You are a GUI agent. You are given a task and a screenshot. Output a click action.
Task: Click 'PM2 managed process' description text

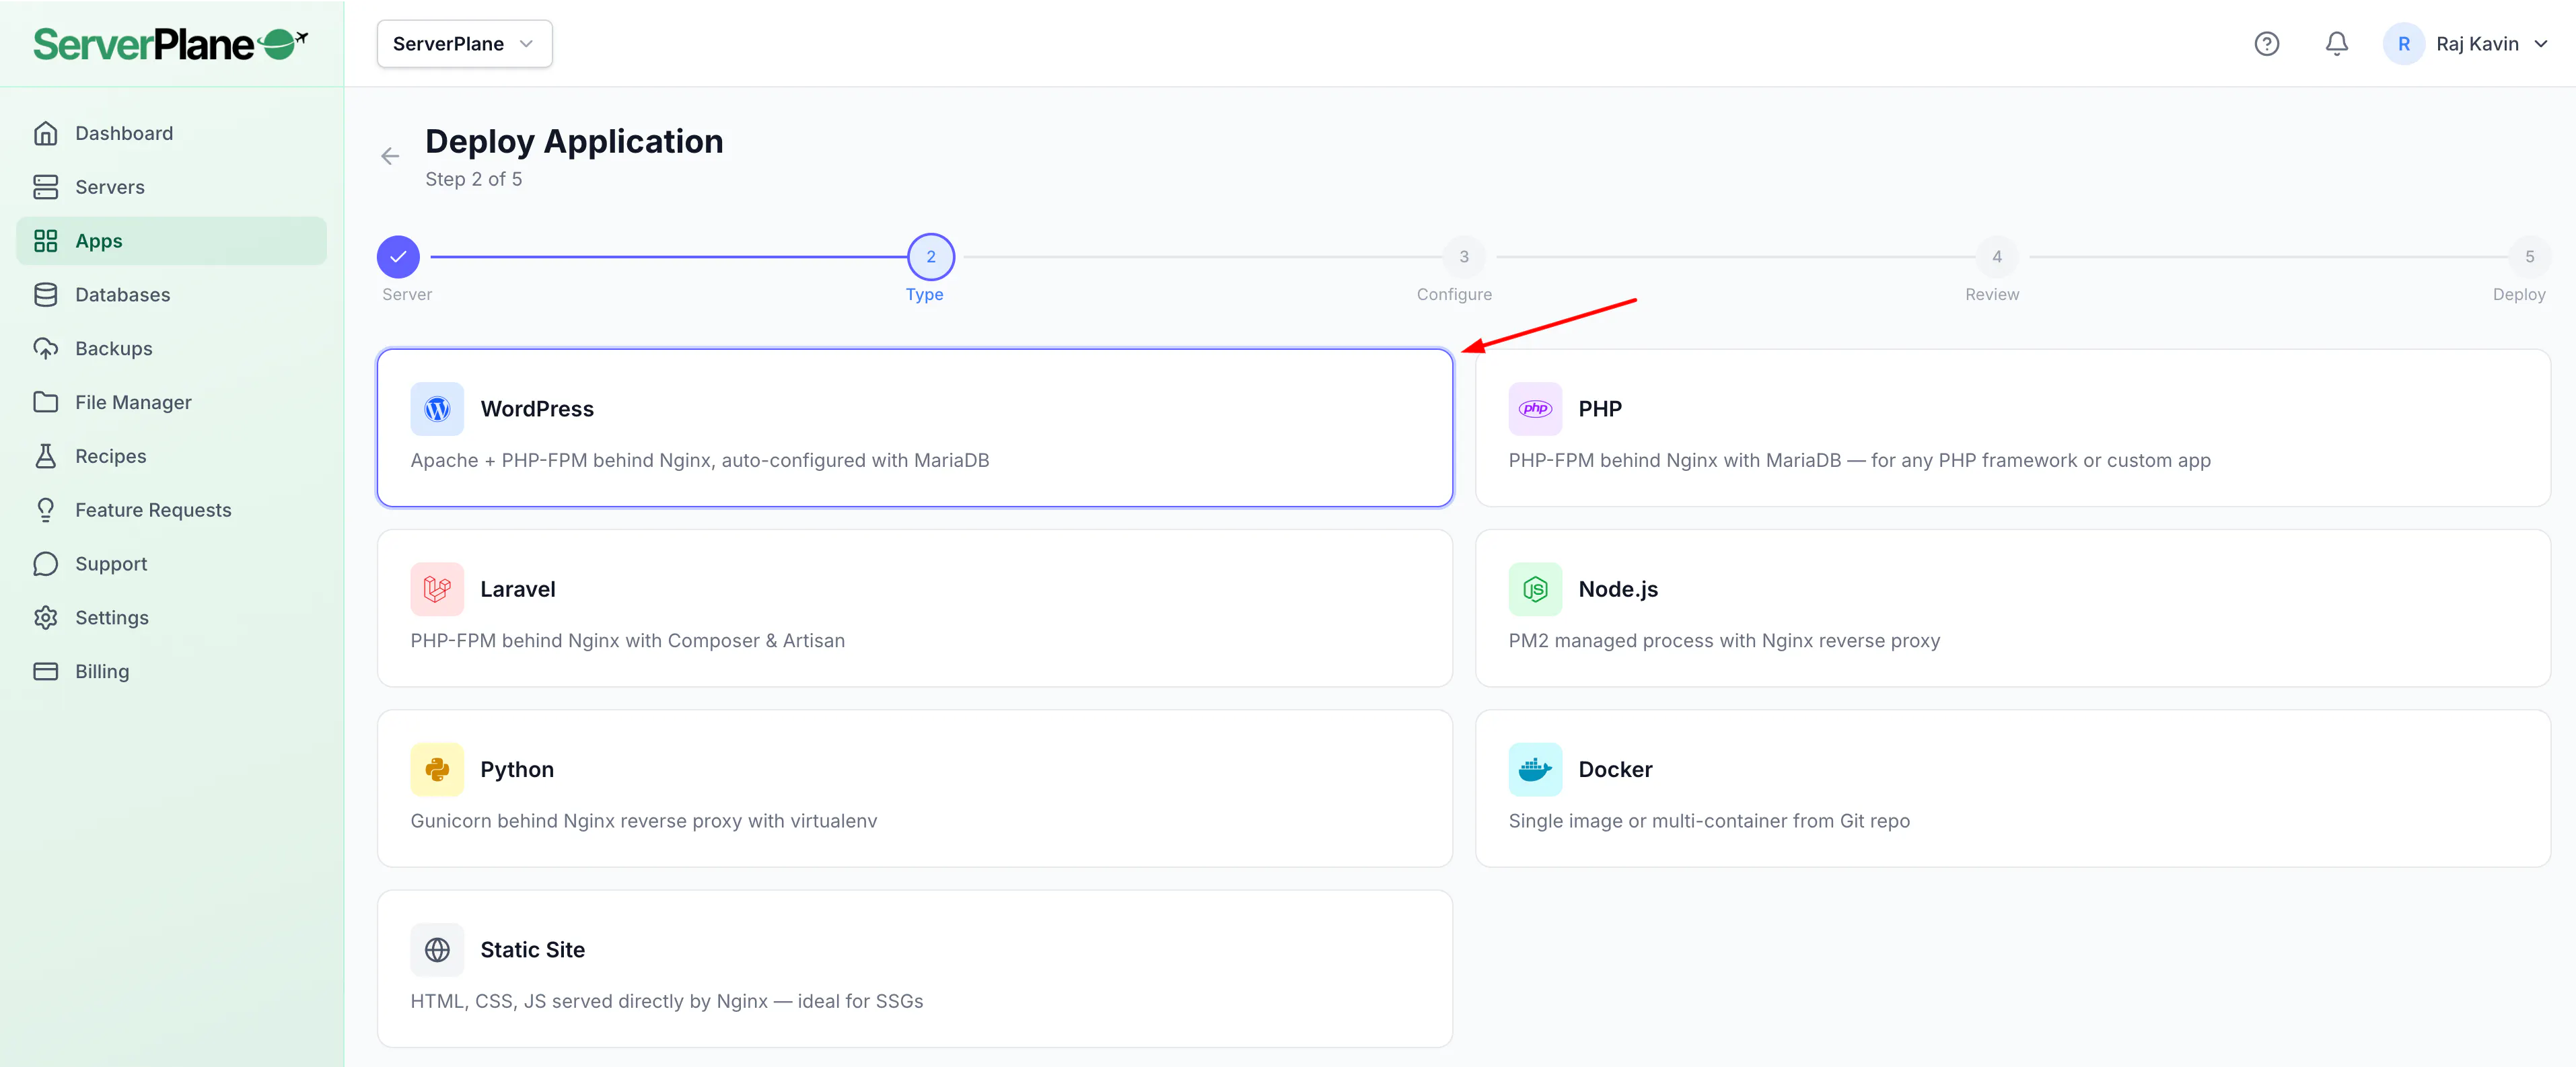click(1724, 640)
